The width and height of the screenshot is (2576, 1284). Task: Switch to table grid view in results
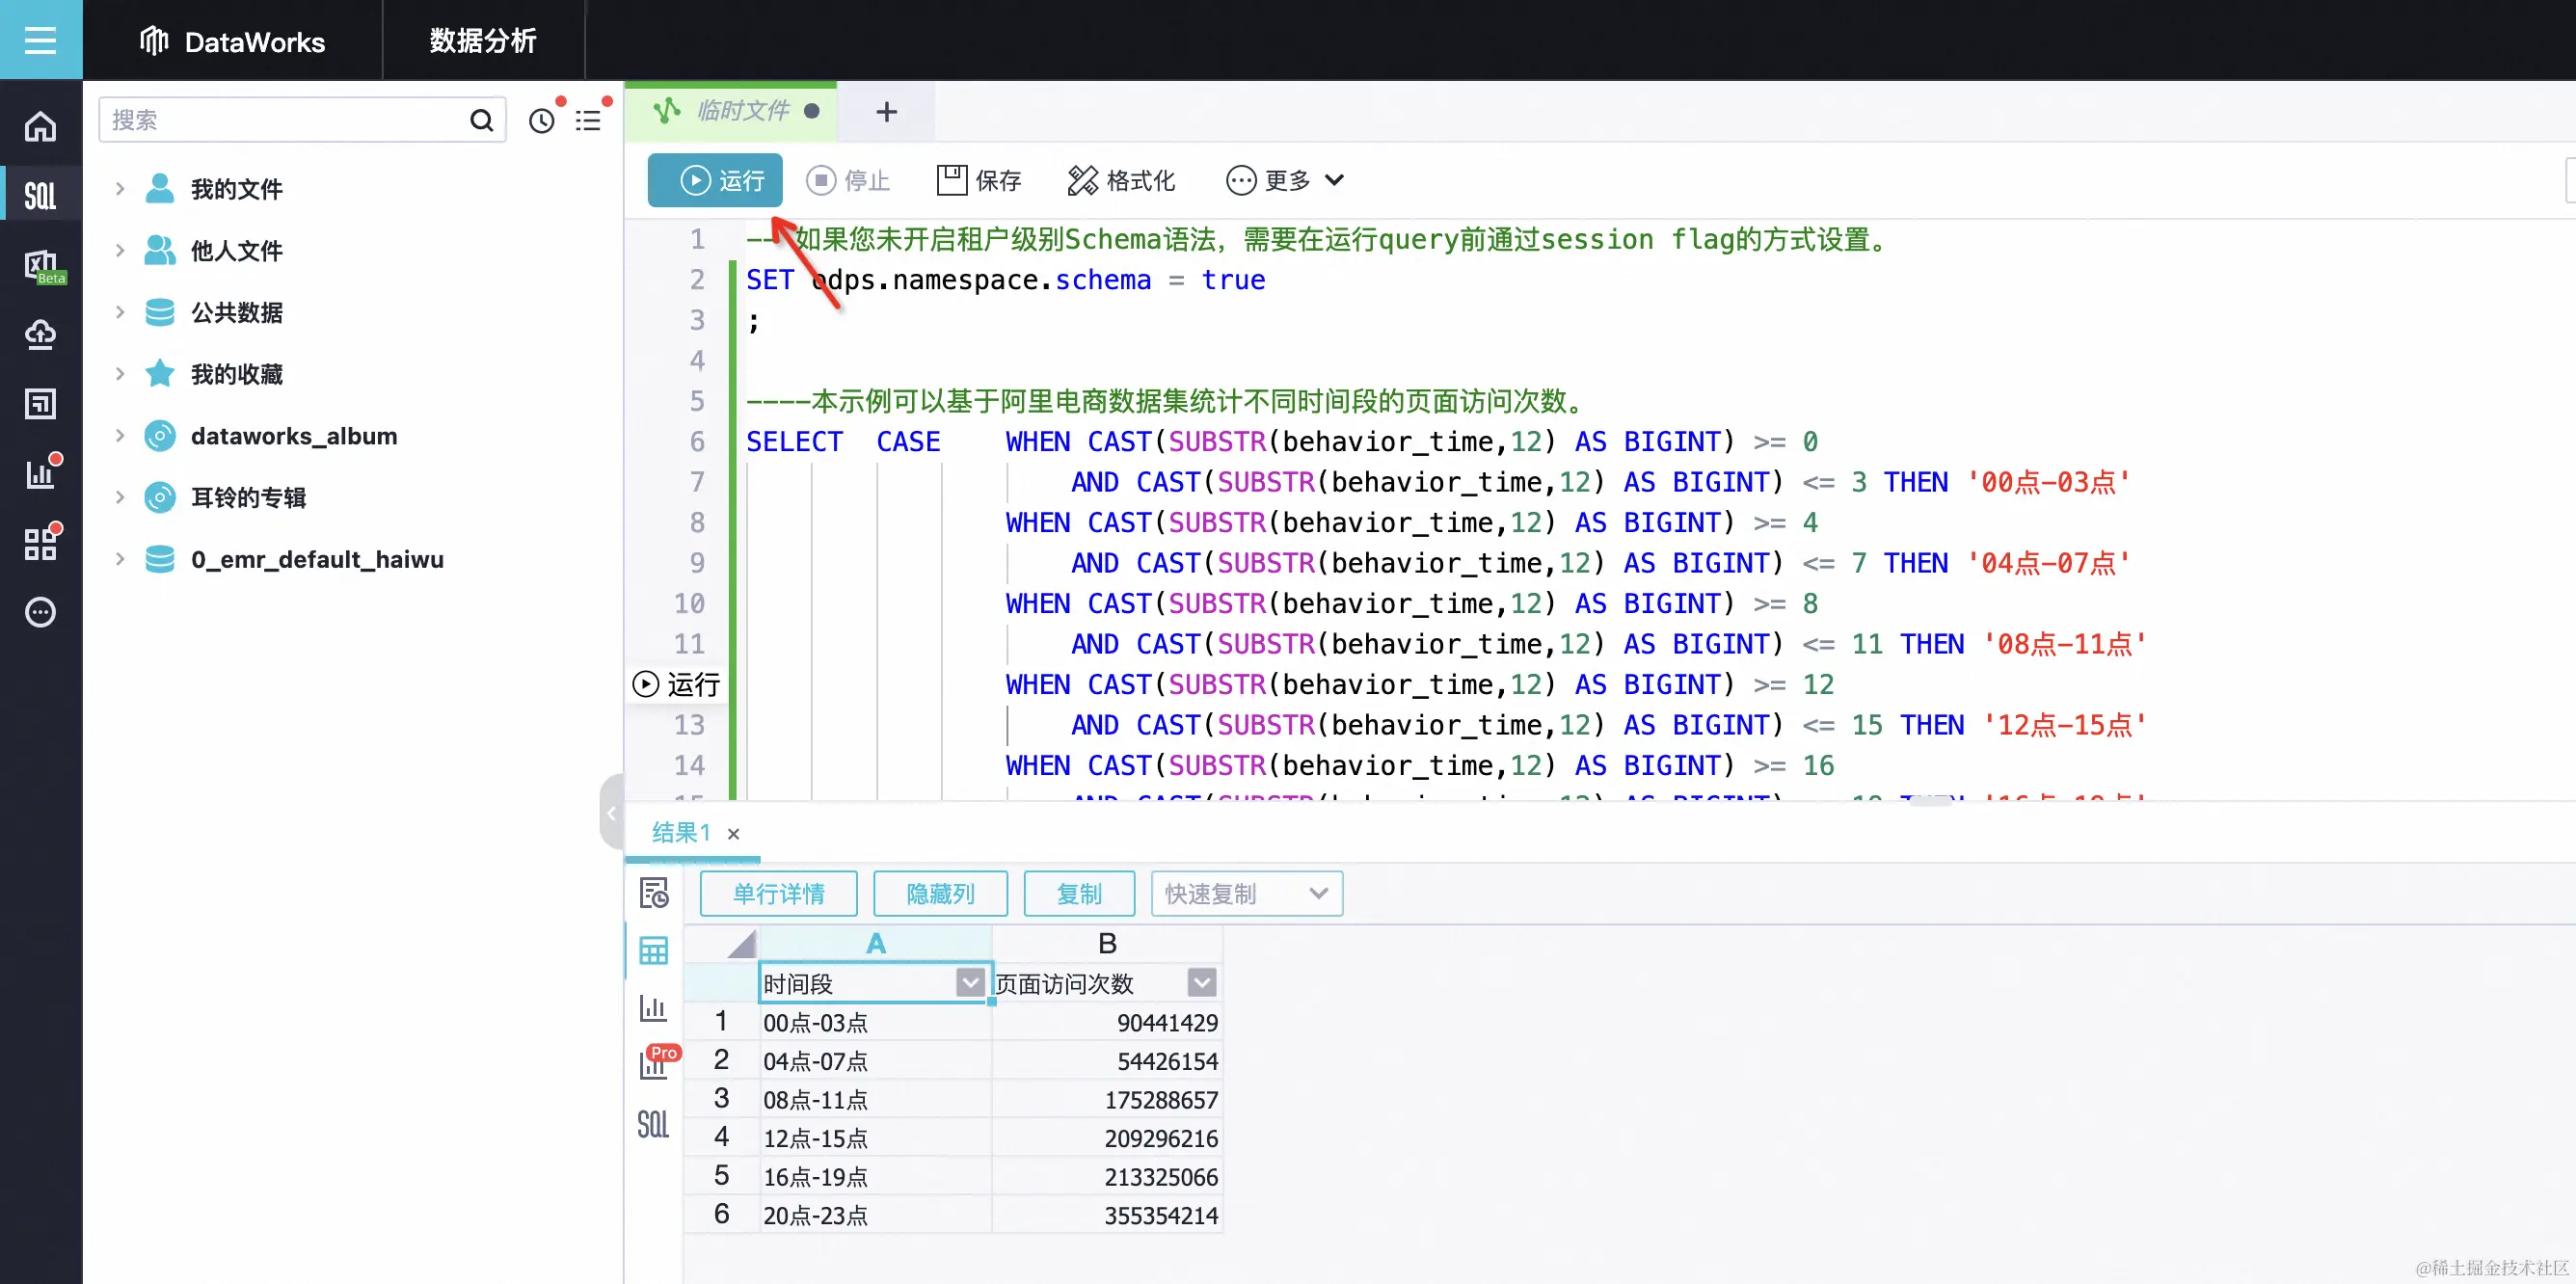click(x=653, y=950)
